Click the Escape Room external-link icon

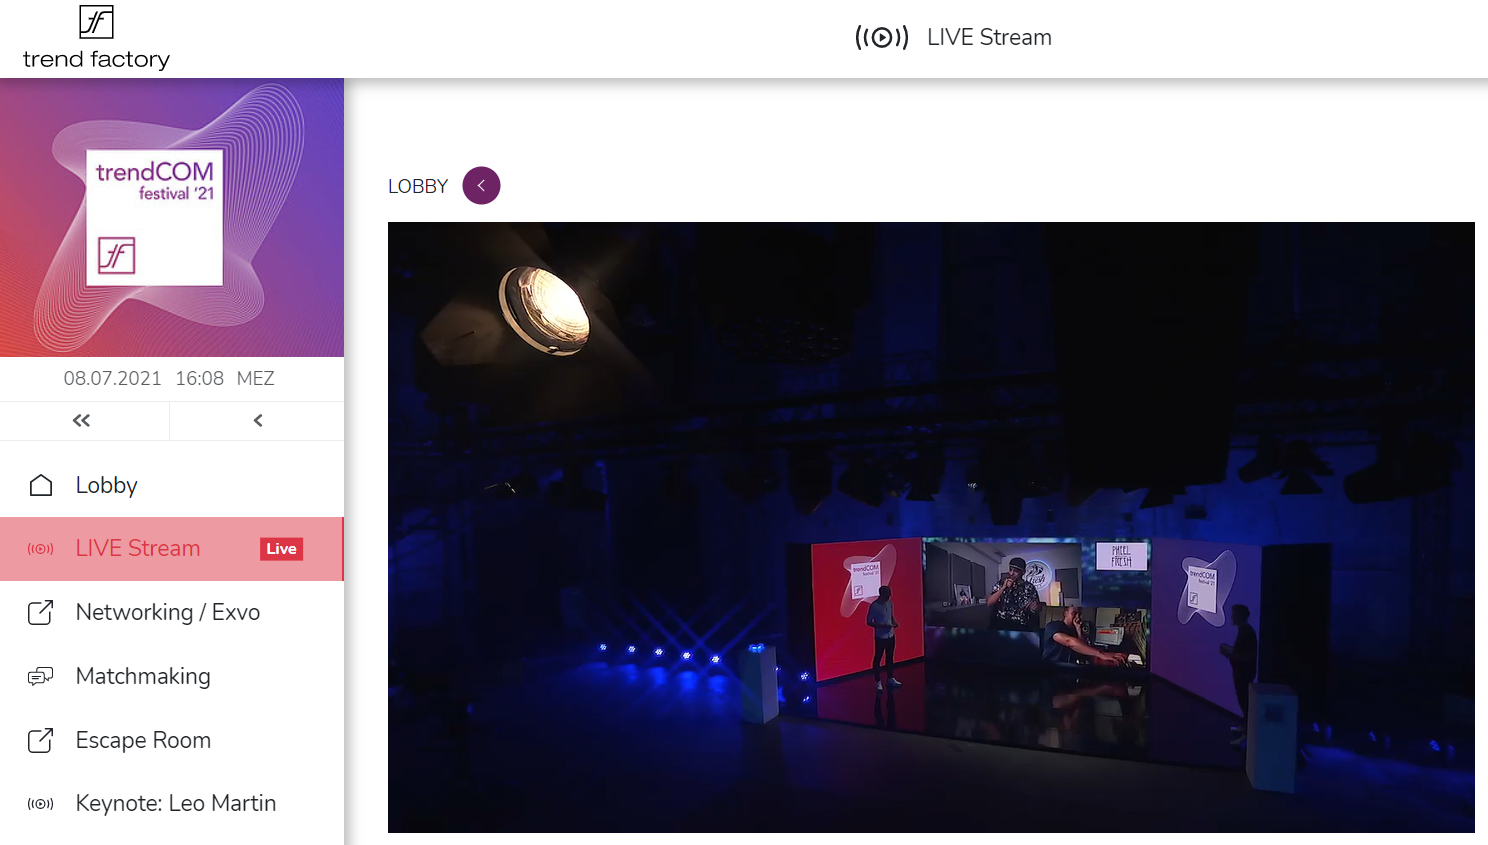click(x=41, y=740)
